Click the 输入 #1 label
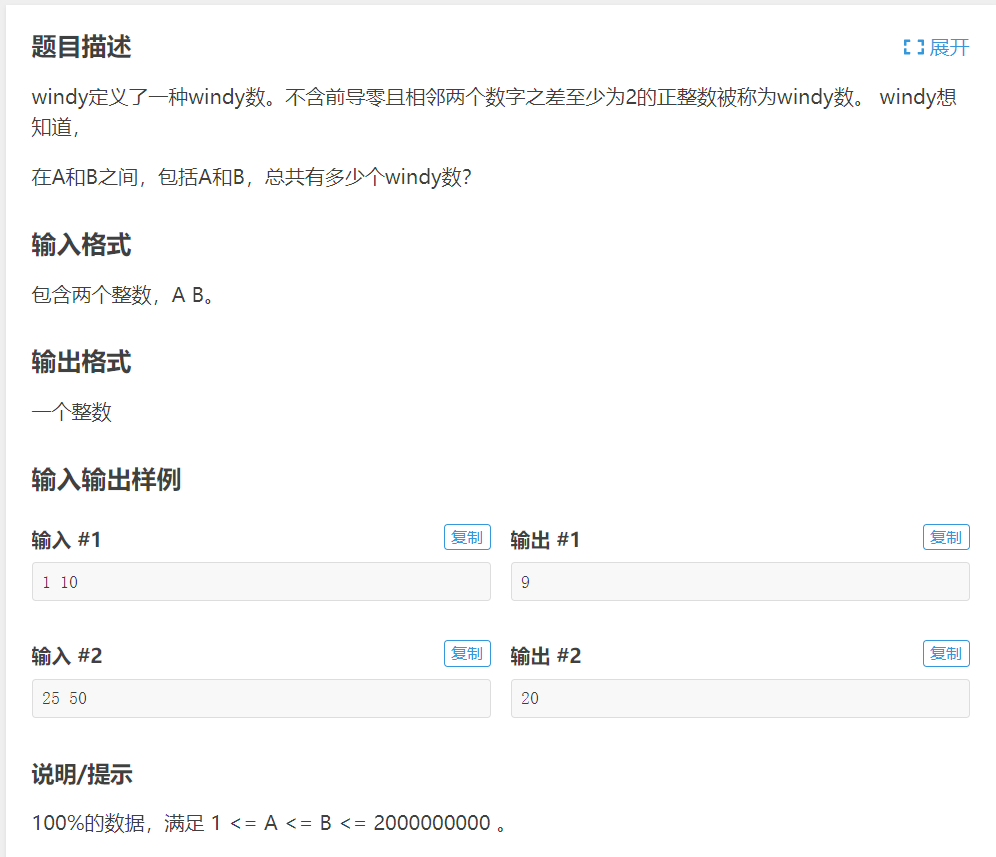 66,540
